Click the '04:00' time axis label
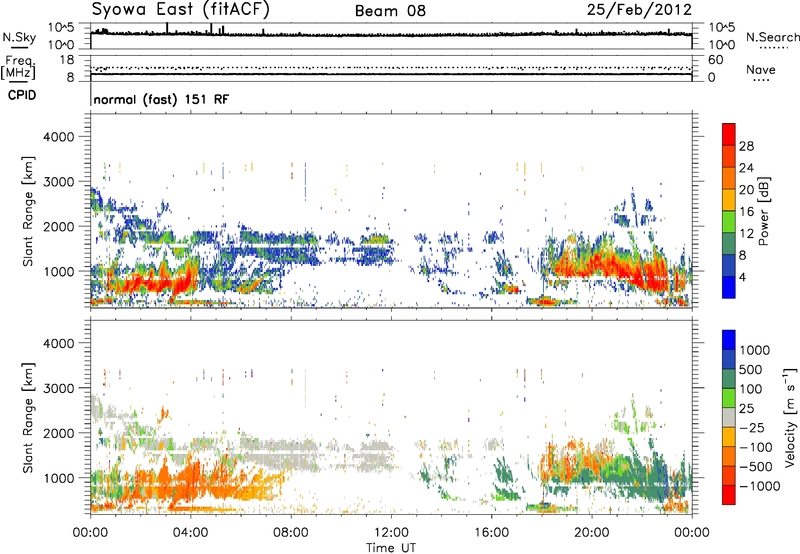The height and width of the screenshot is (554, 800). point(191,533)
